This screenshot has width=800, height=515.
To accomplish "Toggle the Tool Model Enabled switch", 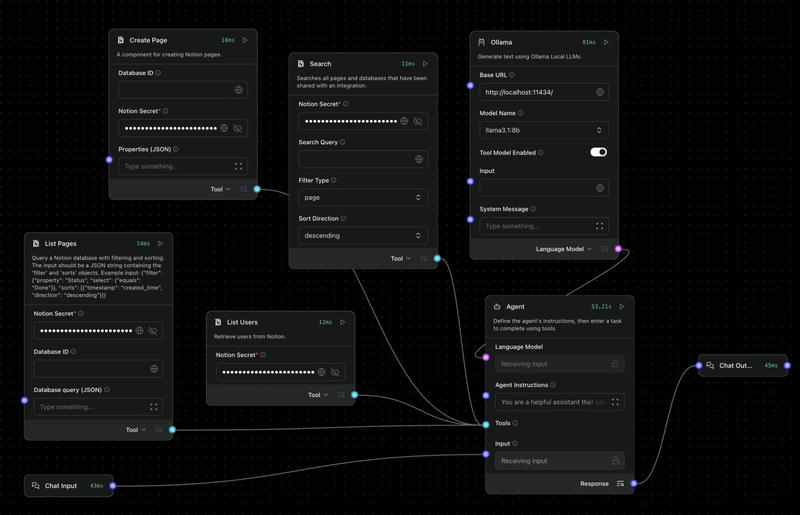I will tap(598, 152).
